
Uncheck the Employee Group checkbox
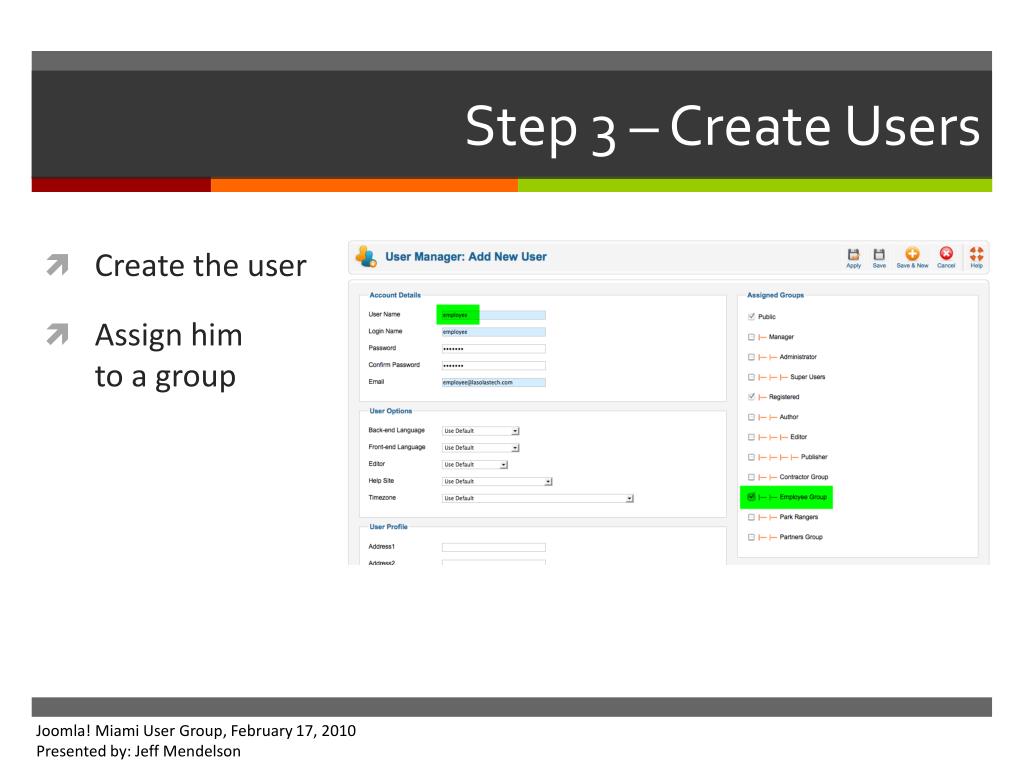click(751, 497)
